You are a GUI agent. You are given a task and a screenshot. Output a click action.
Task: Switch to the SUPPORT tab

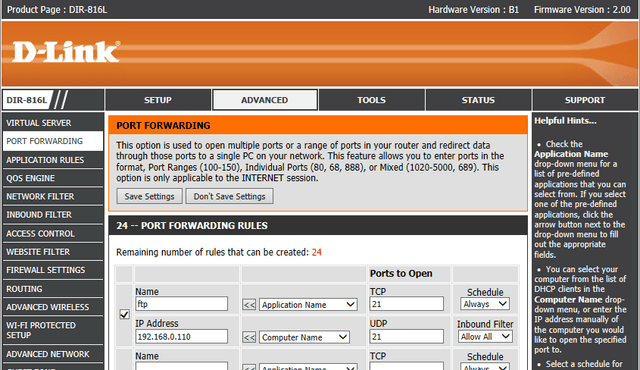point(585,100)
